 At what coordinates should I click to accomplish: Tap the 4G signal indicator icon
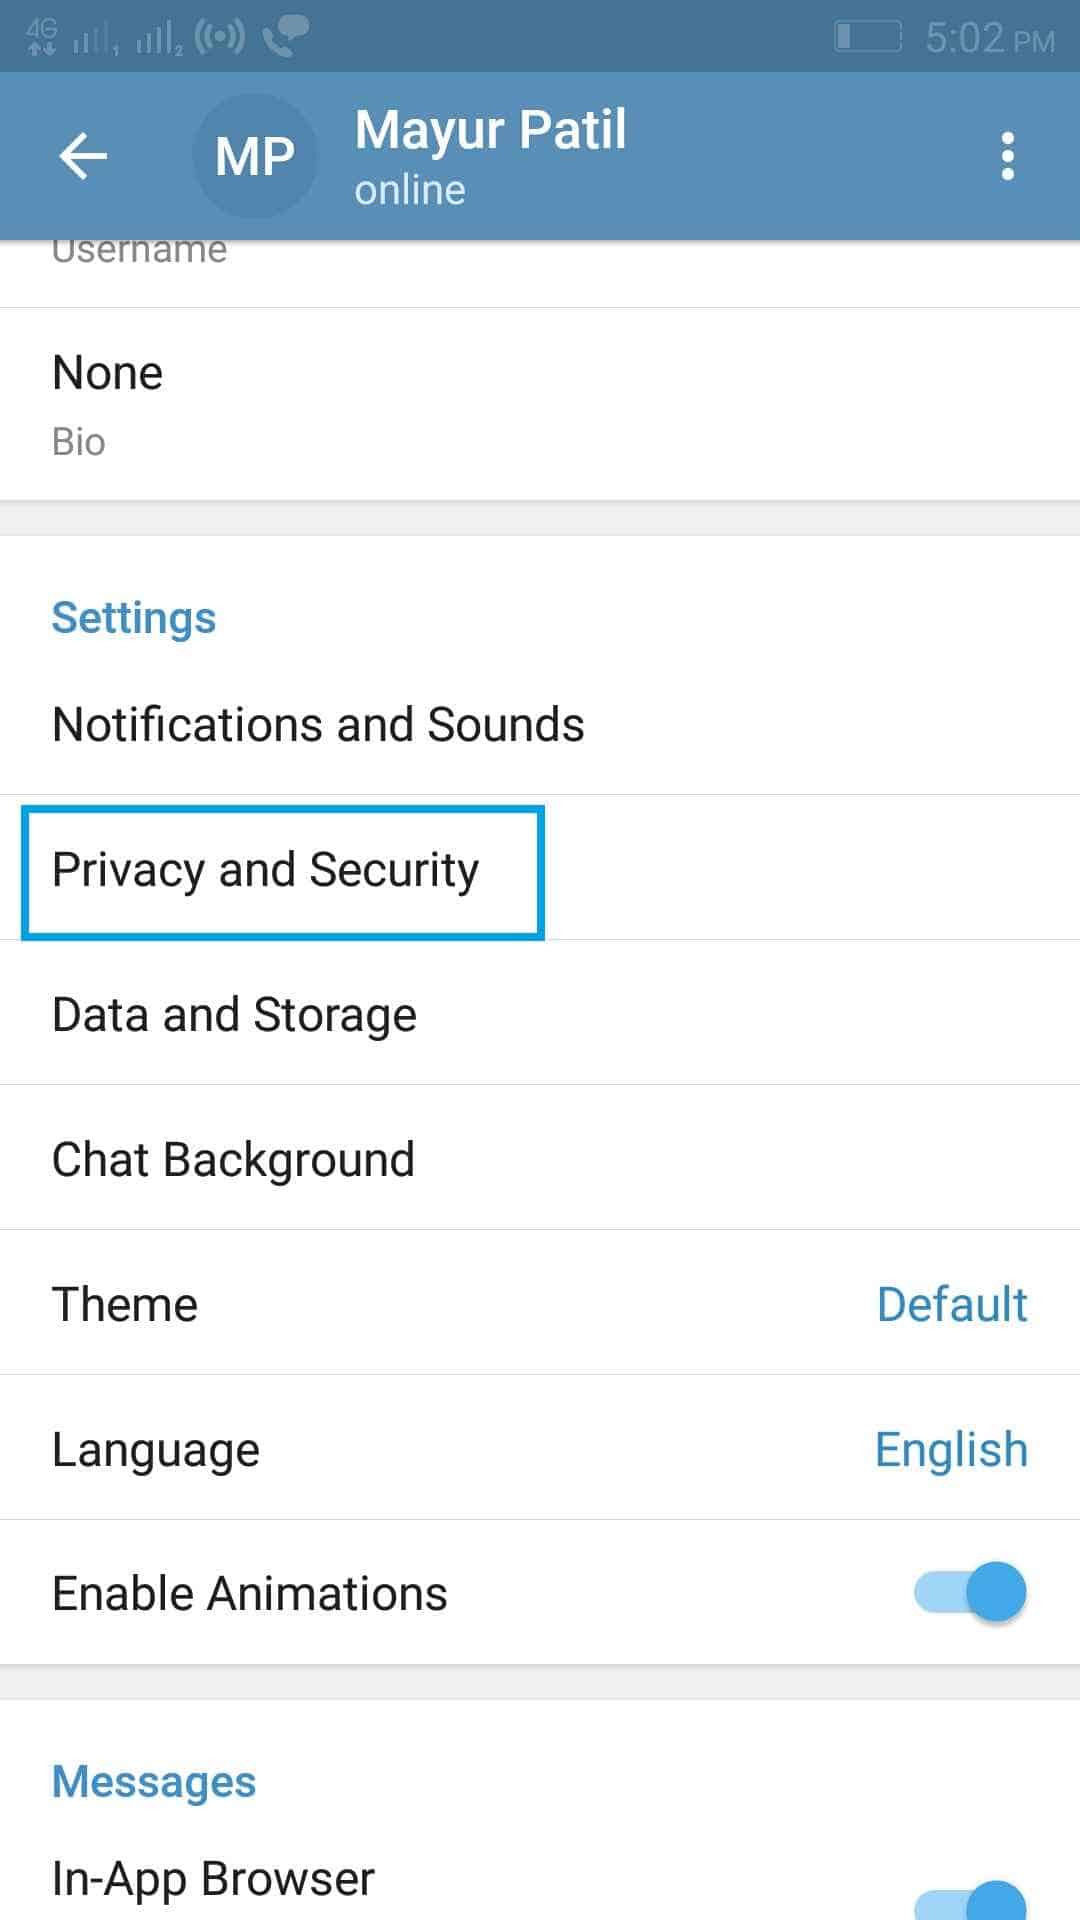[x=42, y=37]
